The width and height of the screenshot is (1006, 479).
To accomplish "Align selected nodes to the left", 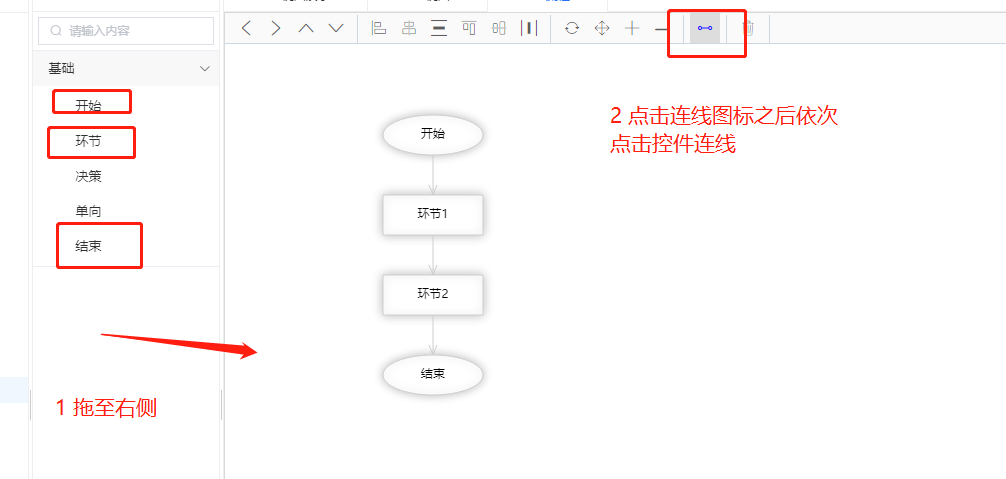I will coord(379,28).
